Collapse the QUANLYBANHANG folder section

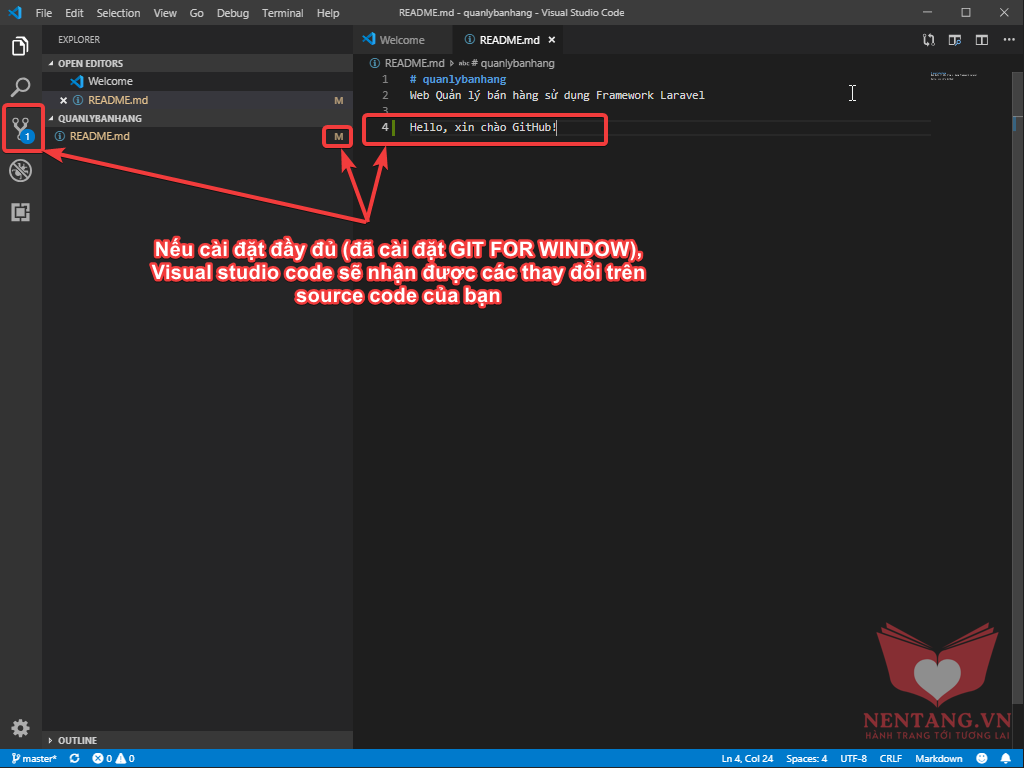point(99,118)
